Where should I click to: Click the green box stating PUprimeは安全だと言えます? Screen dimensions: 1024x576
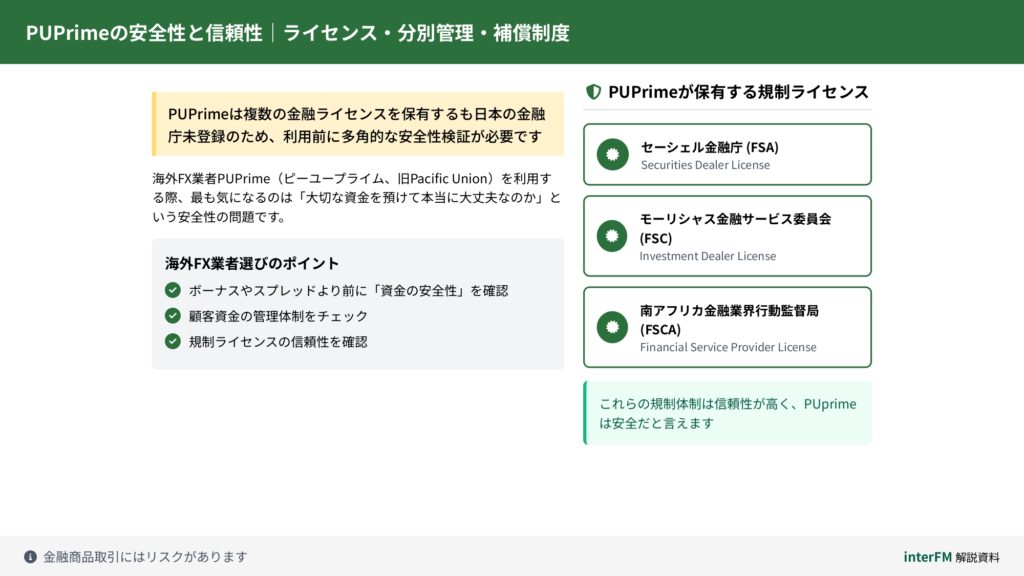pos(727,413)
